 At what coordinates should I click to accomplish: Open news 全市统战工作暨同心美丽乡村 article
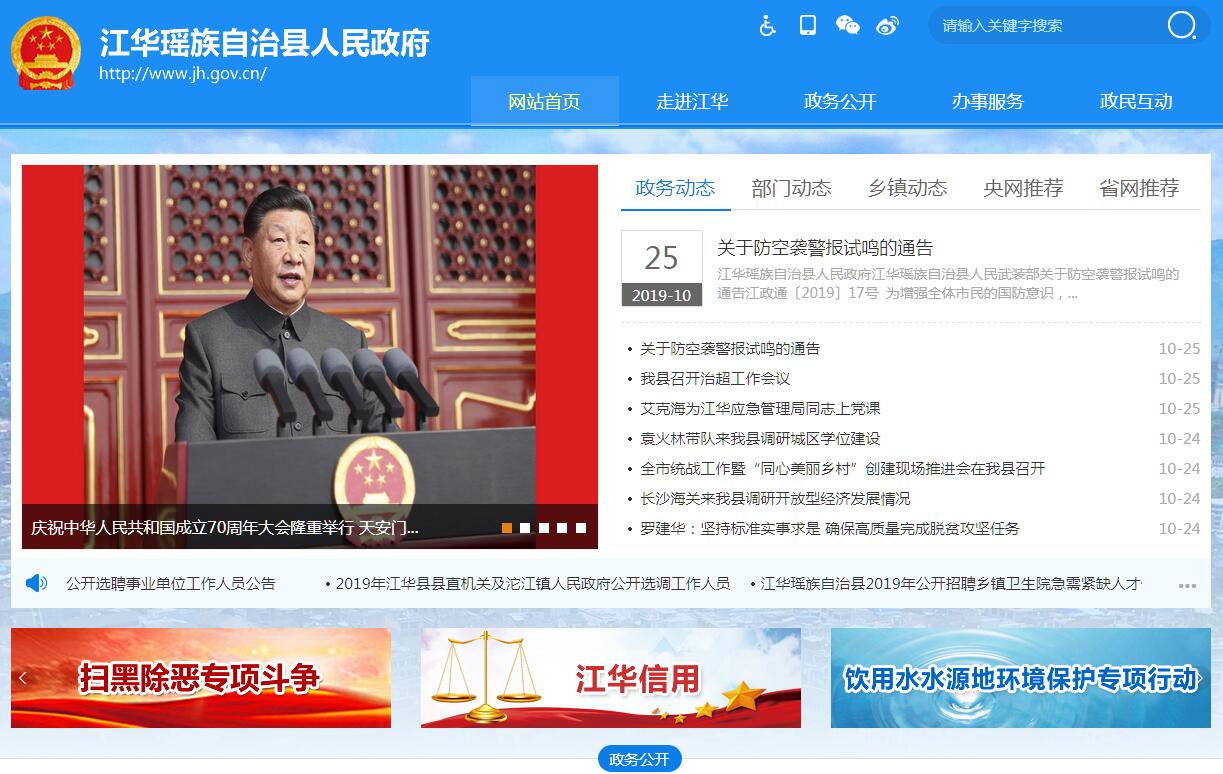coord(842,469)
